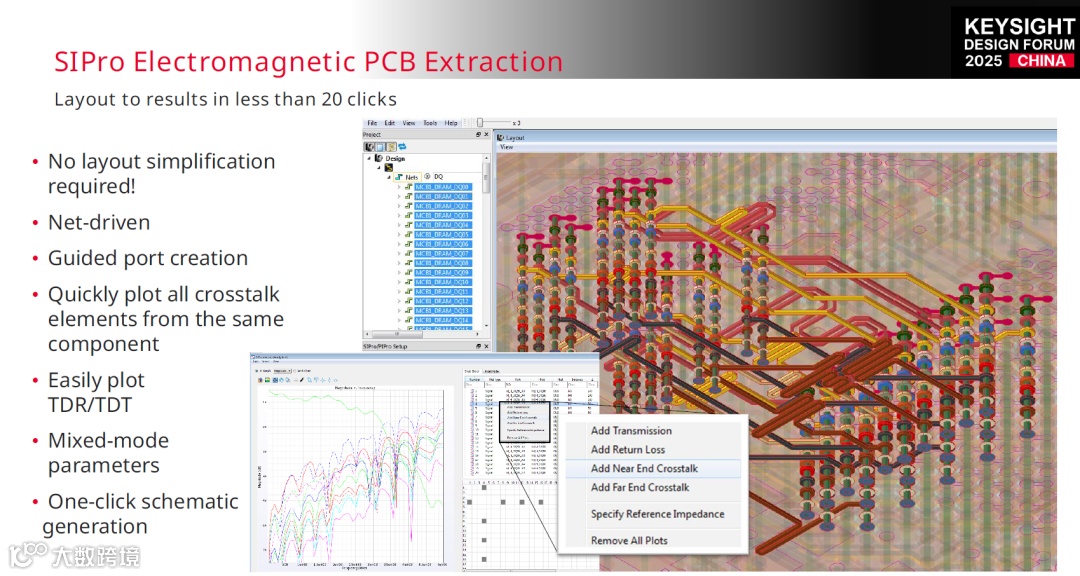Image resolution: width=1080 pixels, height=576 pixels.
Task: Open the Edit menu
Action: [390, 123]
